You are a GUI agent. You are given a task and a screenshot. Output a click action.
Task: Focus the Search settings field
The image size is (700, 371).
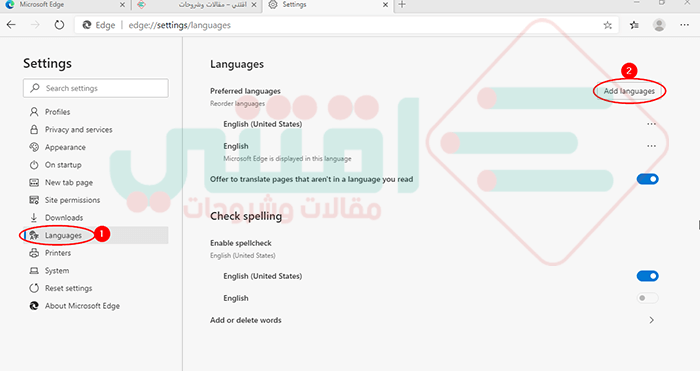click(96, 88)
